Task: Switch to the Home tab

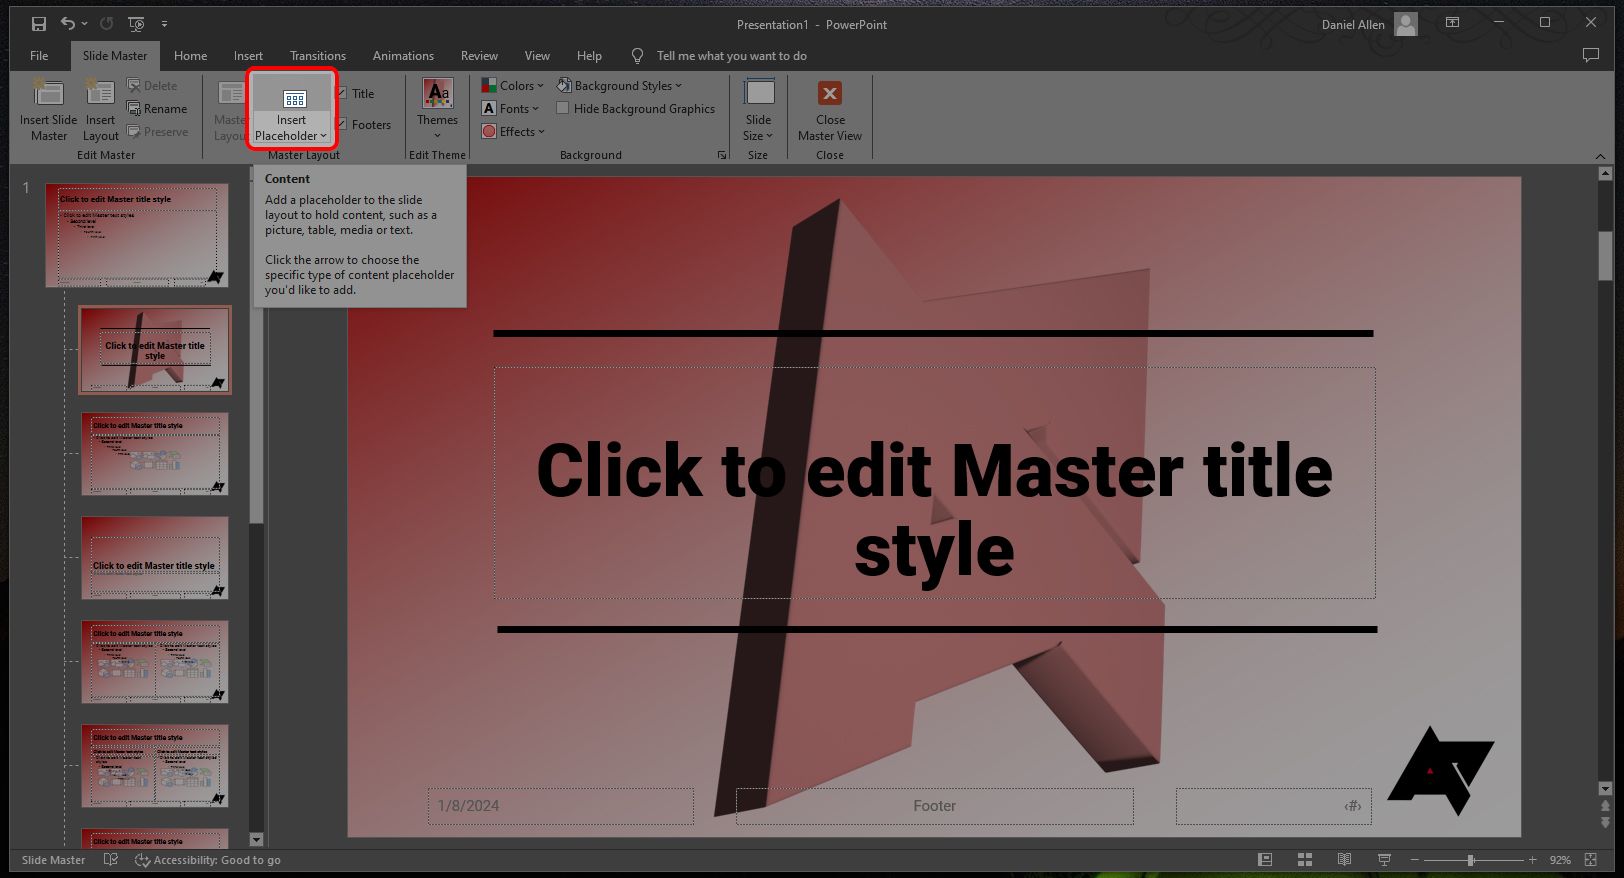Action: [x=190, y=56]
